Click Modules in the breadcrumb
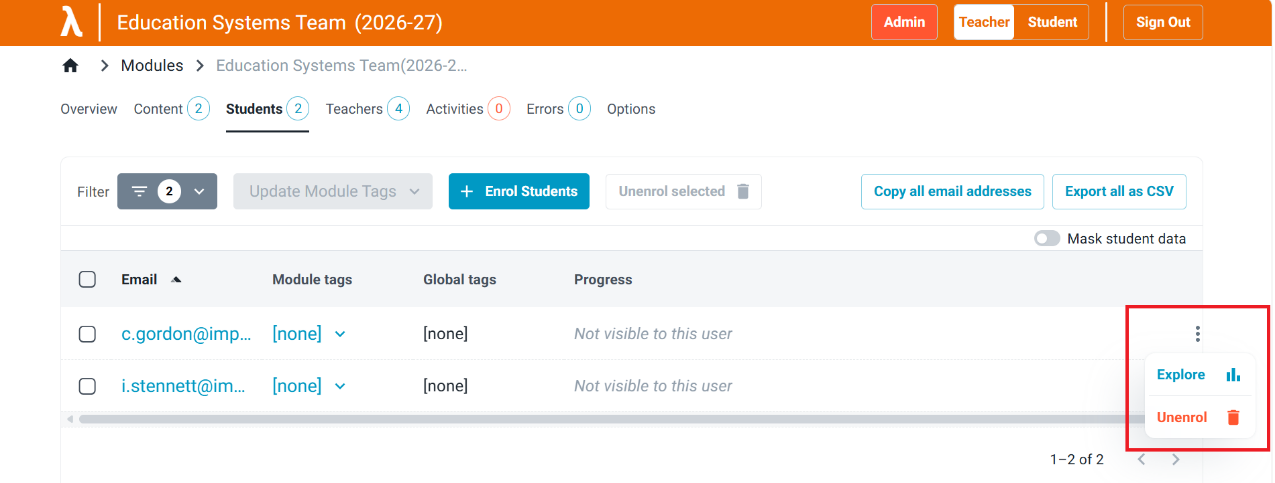 click(x=152, y=66)
